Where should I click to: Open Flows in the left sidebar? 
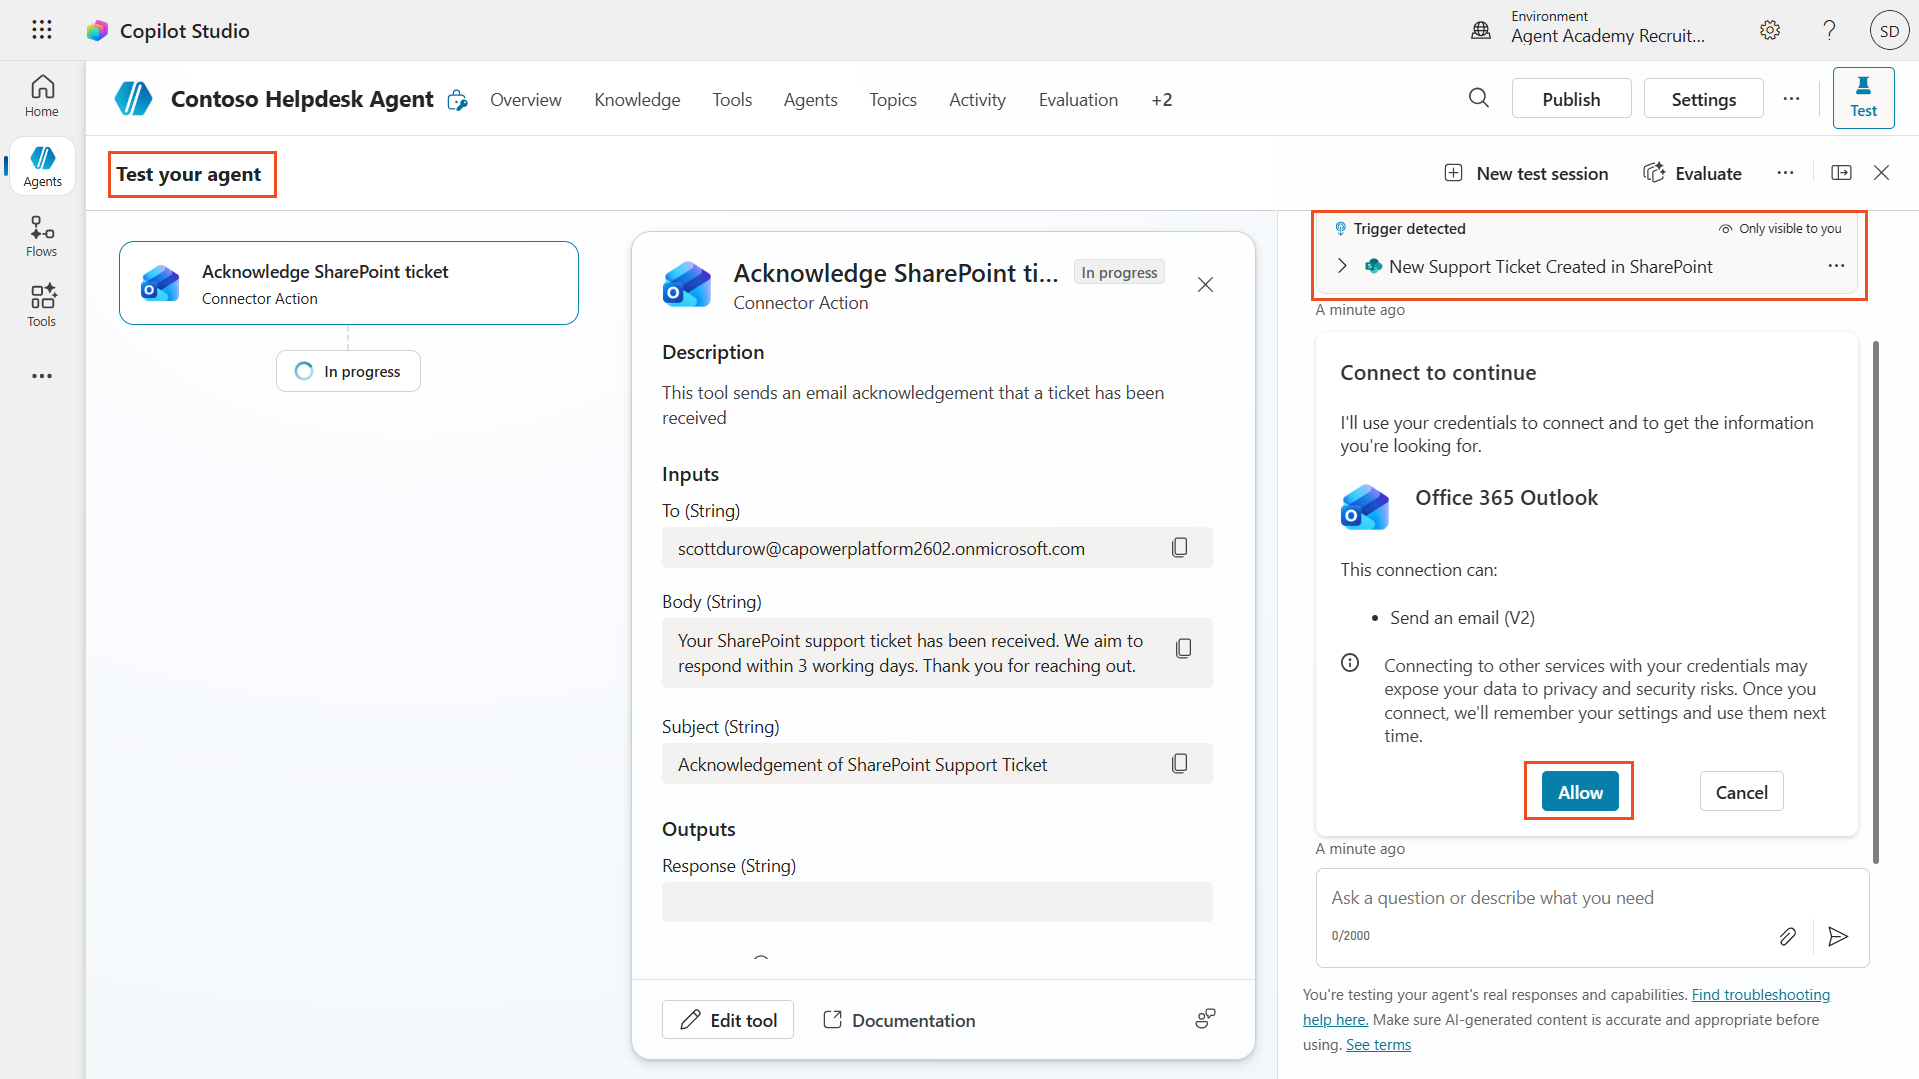click(42, 236)
